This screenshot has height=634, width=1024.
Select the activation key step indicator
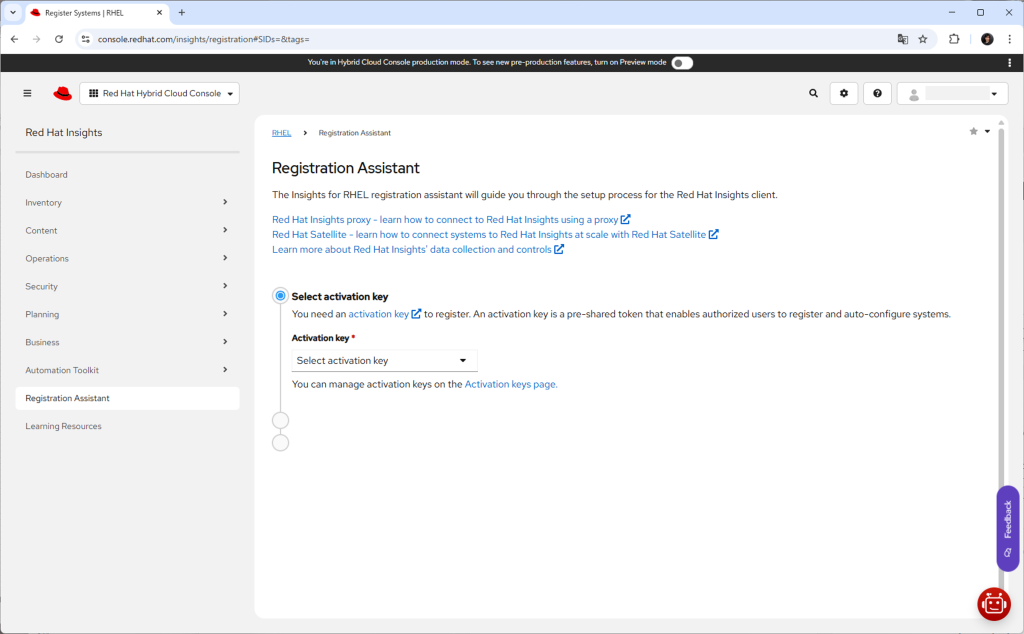(x=280, y=296)
